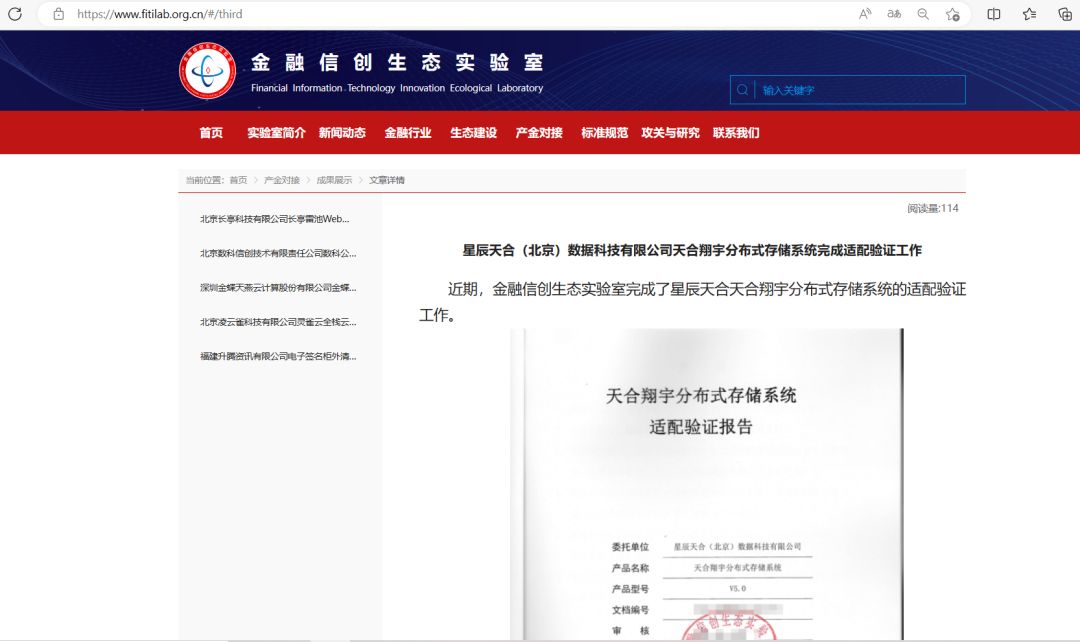Click the laboratory round logo

coord(207,71)
